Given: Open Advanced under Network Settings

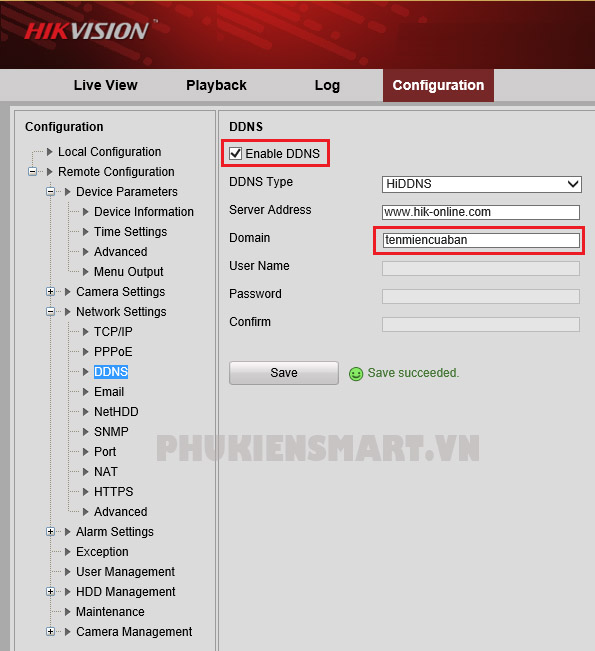Looking at the screenshot, I should click(120, 512).
